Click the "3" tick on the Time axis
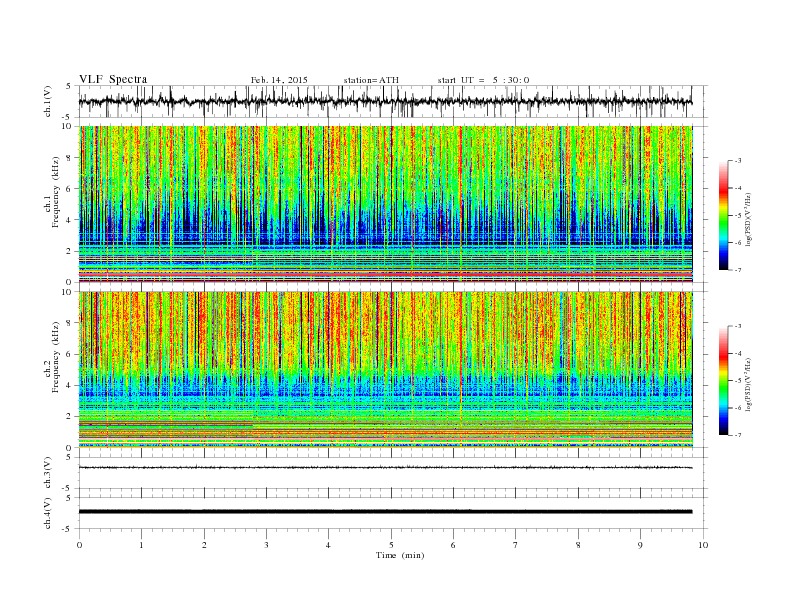The height and width of the screenshot is (612, 792). click(266, 545)
